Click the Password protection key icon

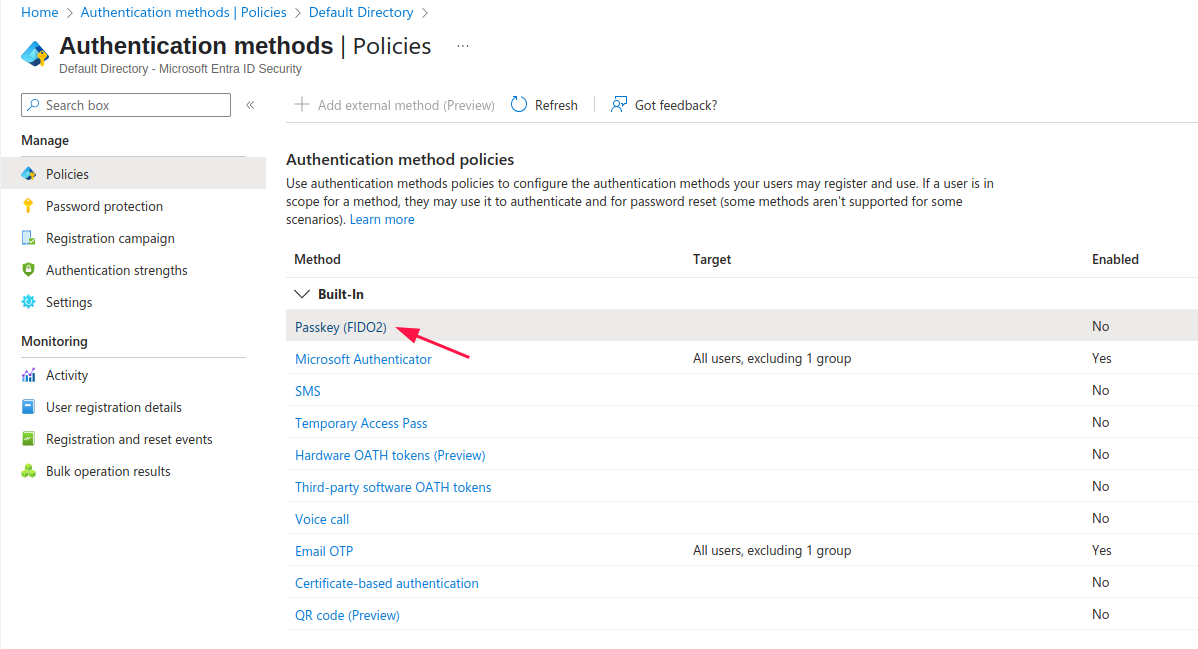[x=28, y=206]
